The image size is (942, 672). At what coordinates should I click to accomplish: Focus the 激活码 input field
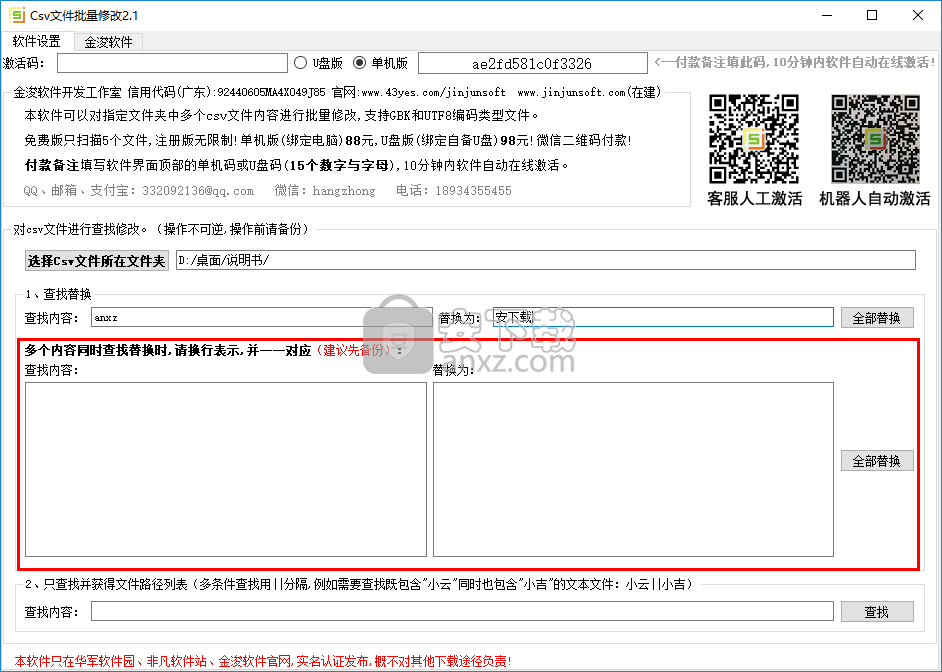coord(172,63)
